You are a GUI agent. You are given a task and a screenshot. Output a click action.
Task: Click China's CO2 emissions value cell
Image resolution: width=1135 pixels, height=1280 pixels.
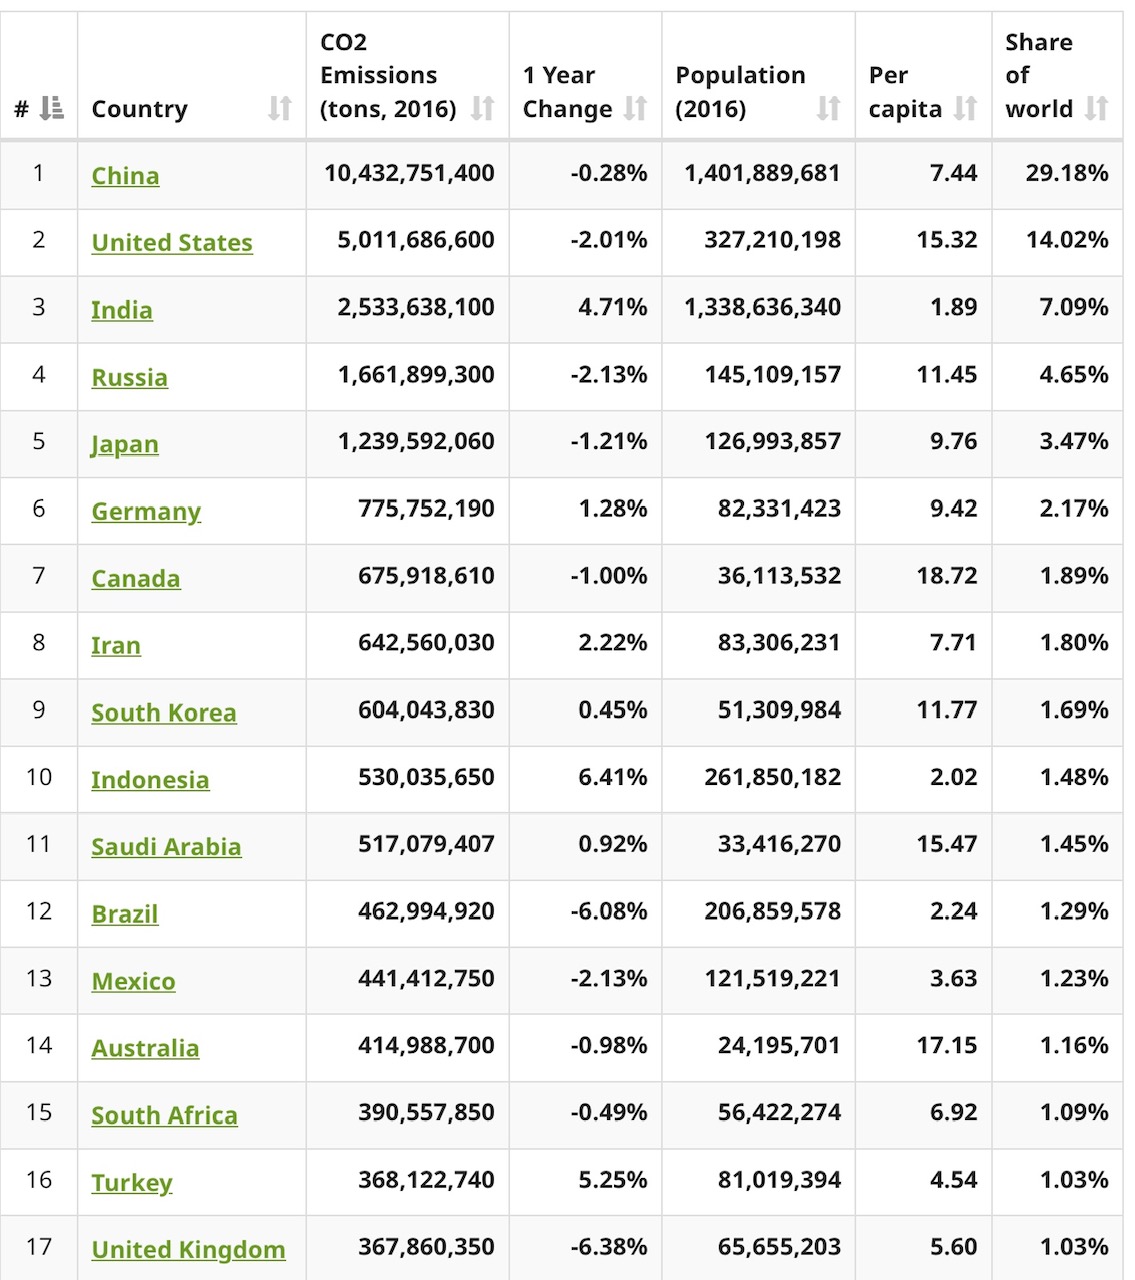point(409,173)
